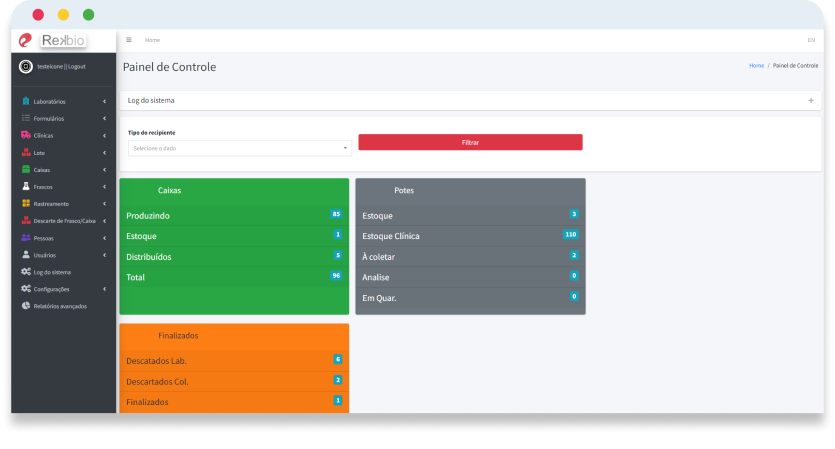Click the Relatórios avançados pie chart icon
Image resolution: width=835 pixels, height=449 pixels.
click(x=26, y=306)
